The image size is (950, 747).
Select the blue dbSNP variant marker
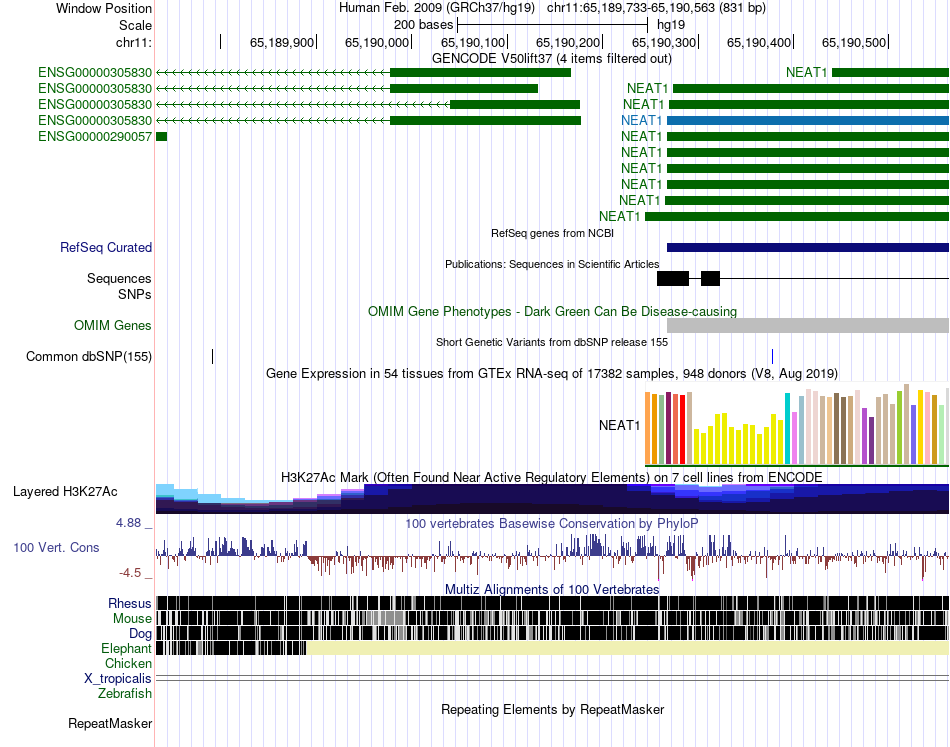[x=772, y=356]
